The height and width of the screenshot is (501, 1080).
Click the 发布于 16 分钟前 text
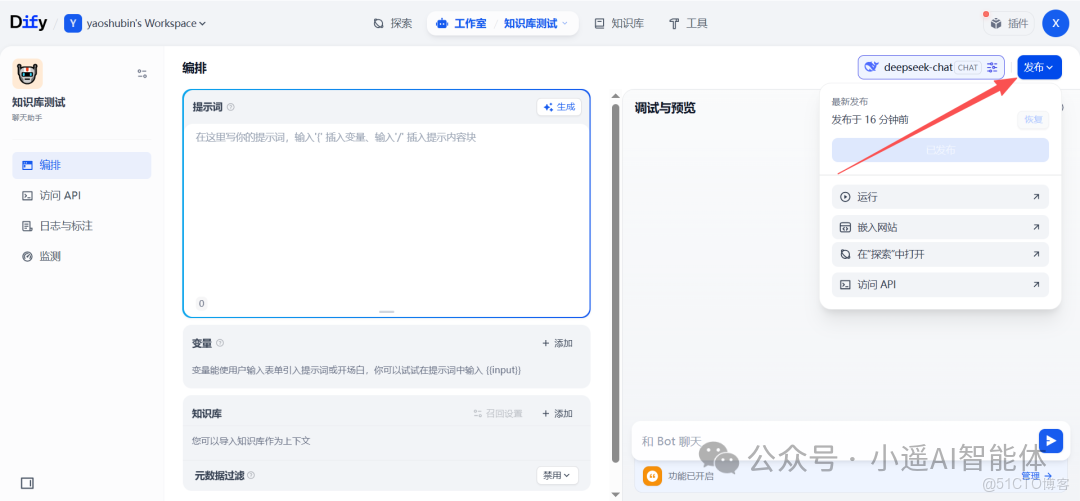point(869,119)
